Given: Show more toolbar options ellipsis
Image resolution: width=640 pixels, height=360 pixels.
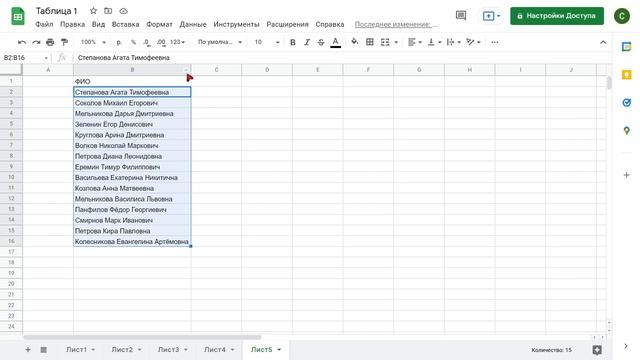Looking at the screenshot, I should (x=495, y=42).
